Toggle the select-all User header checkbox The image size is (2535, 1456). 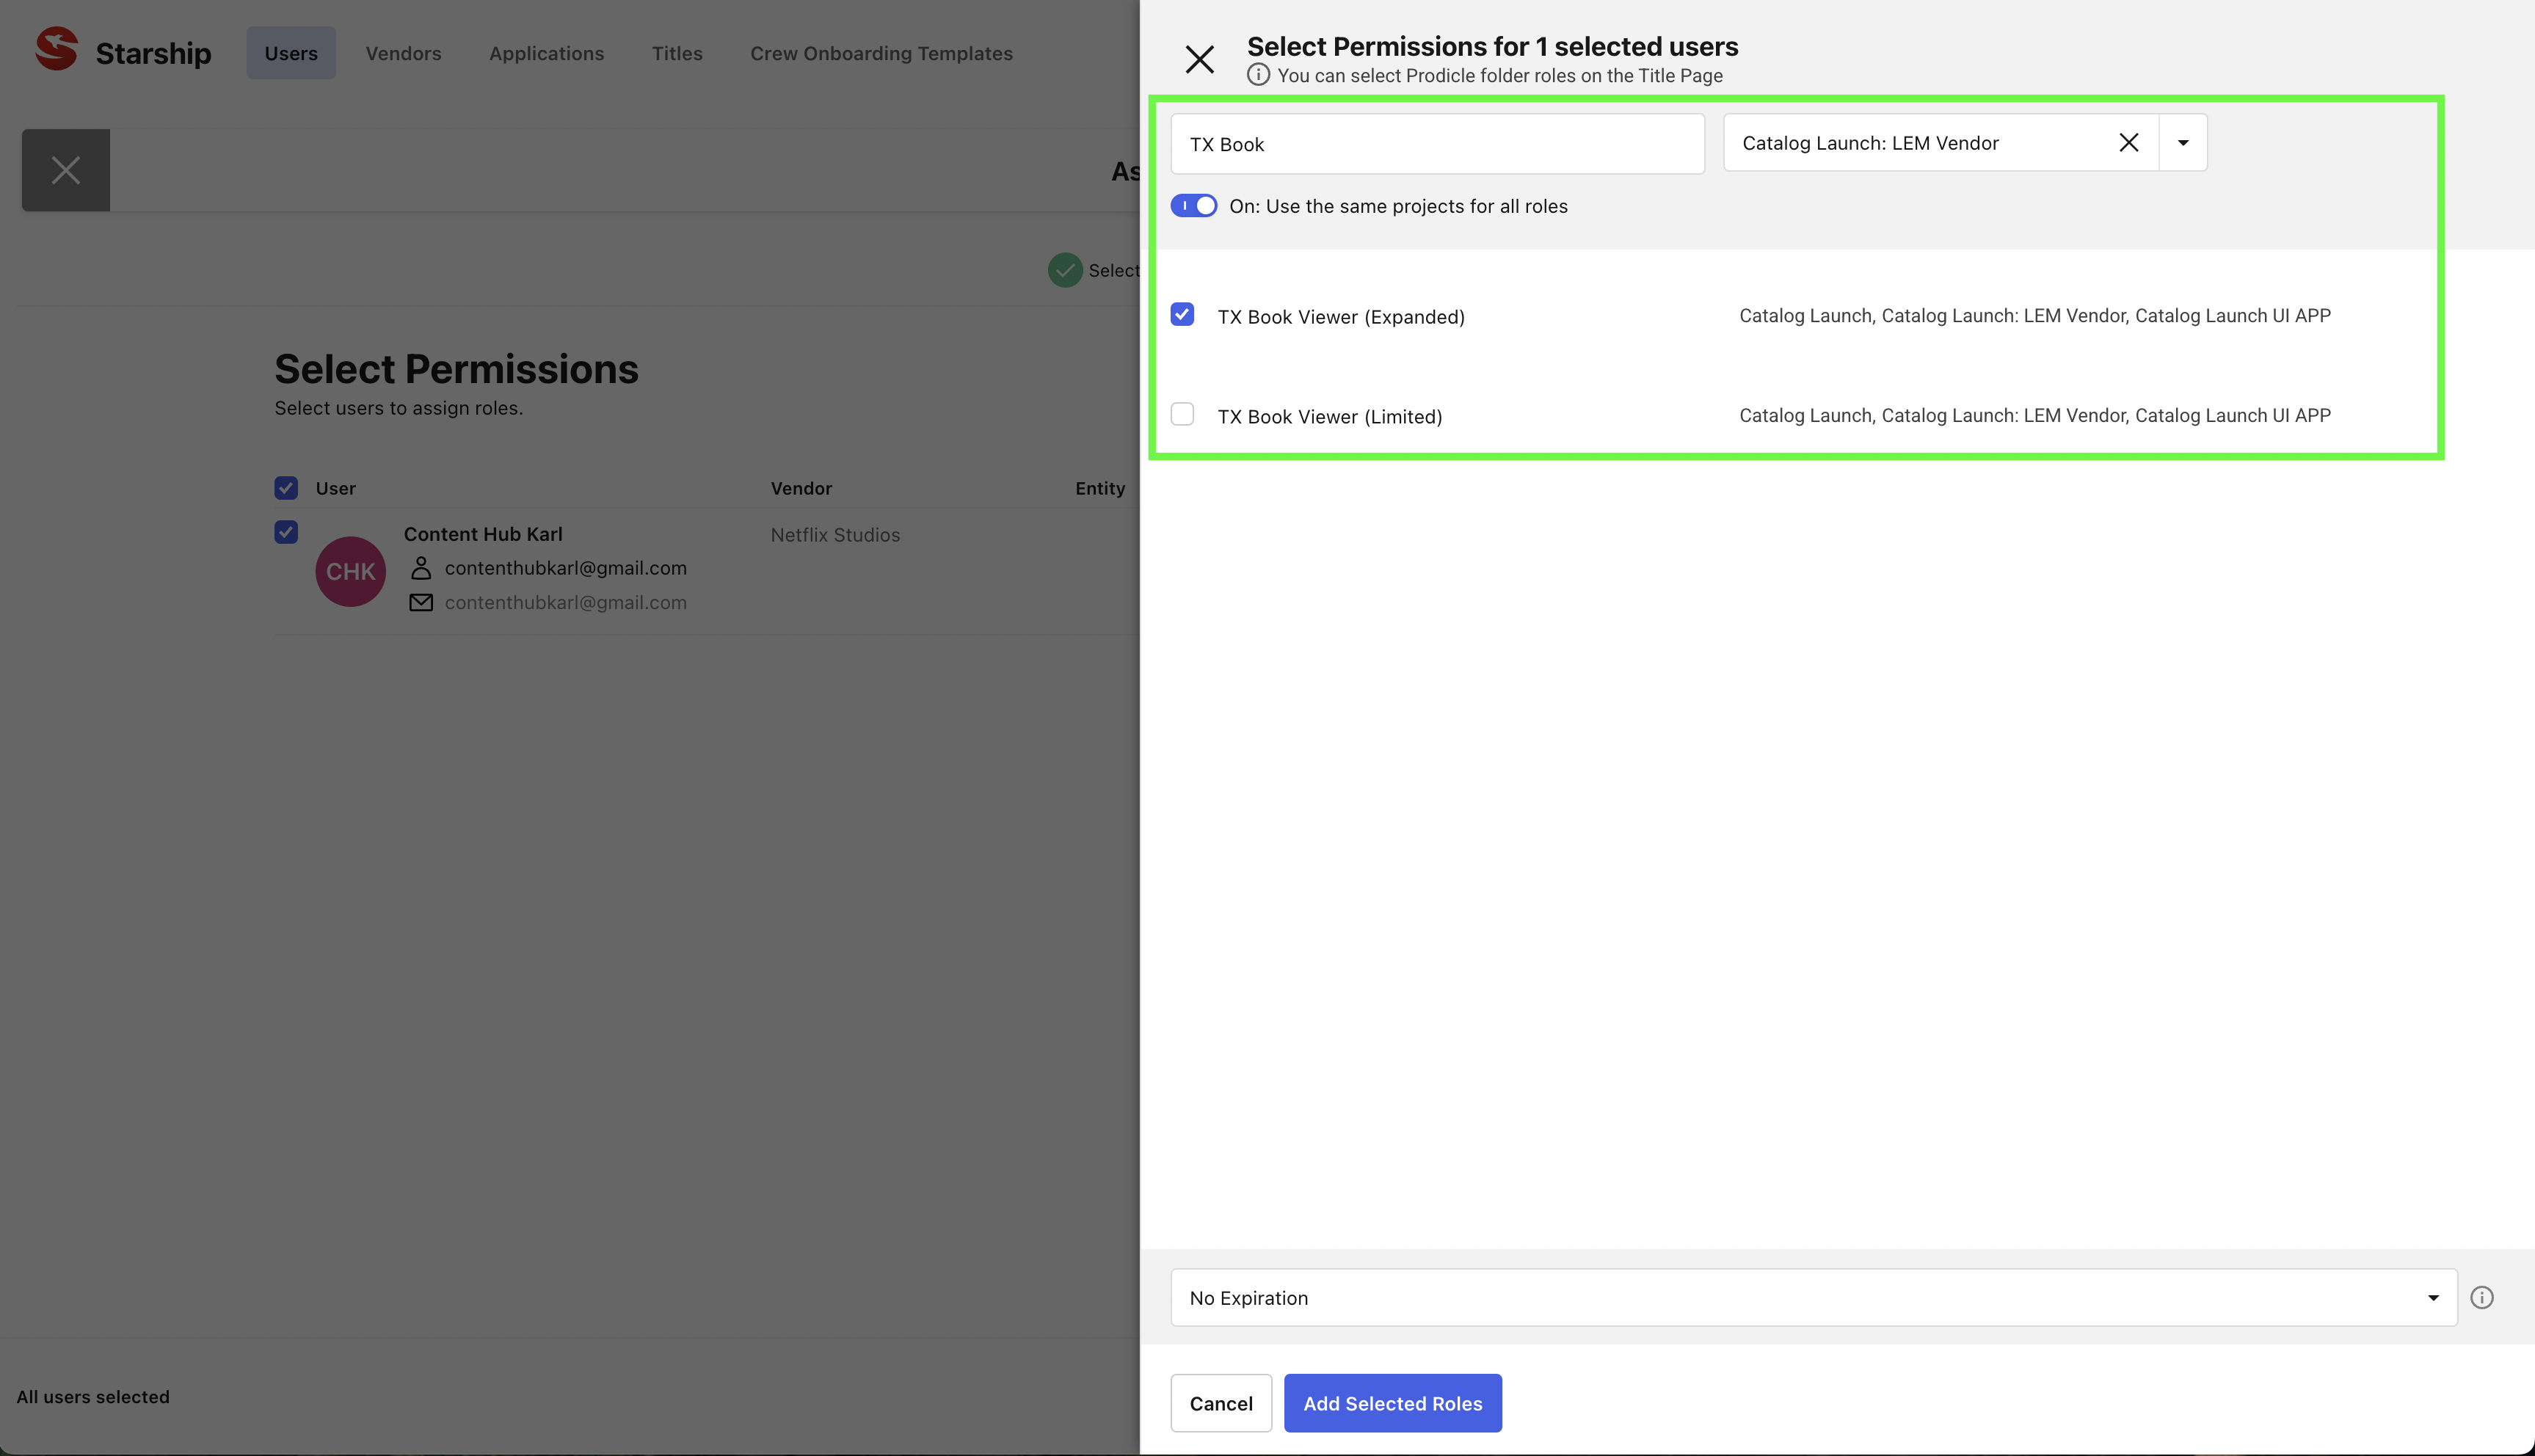click(286, 488)
